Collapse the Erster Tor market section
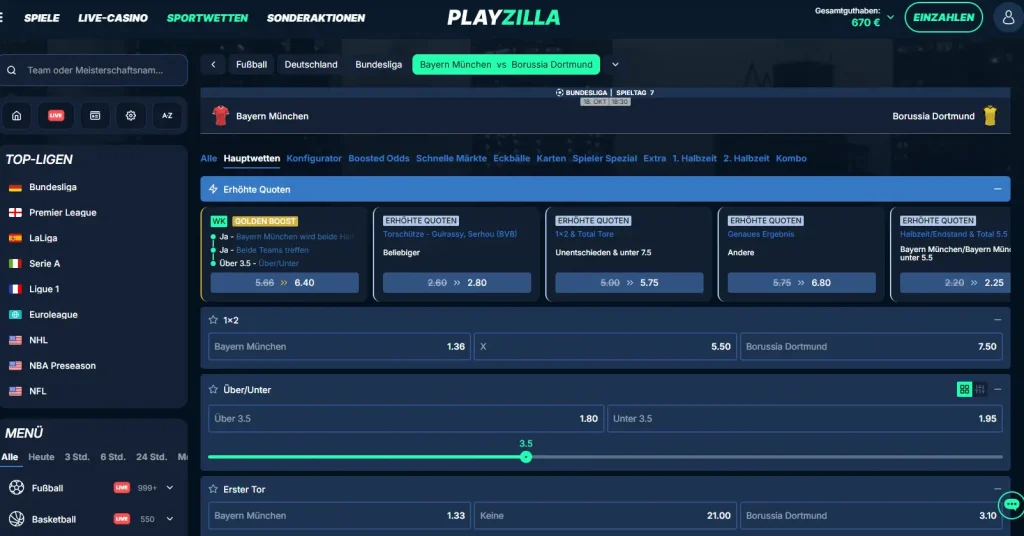 tap(997, 489)
